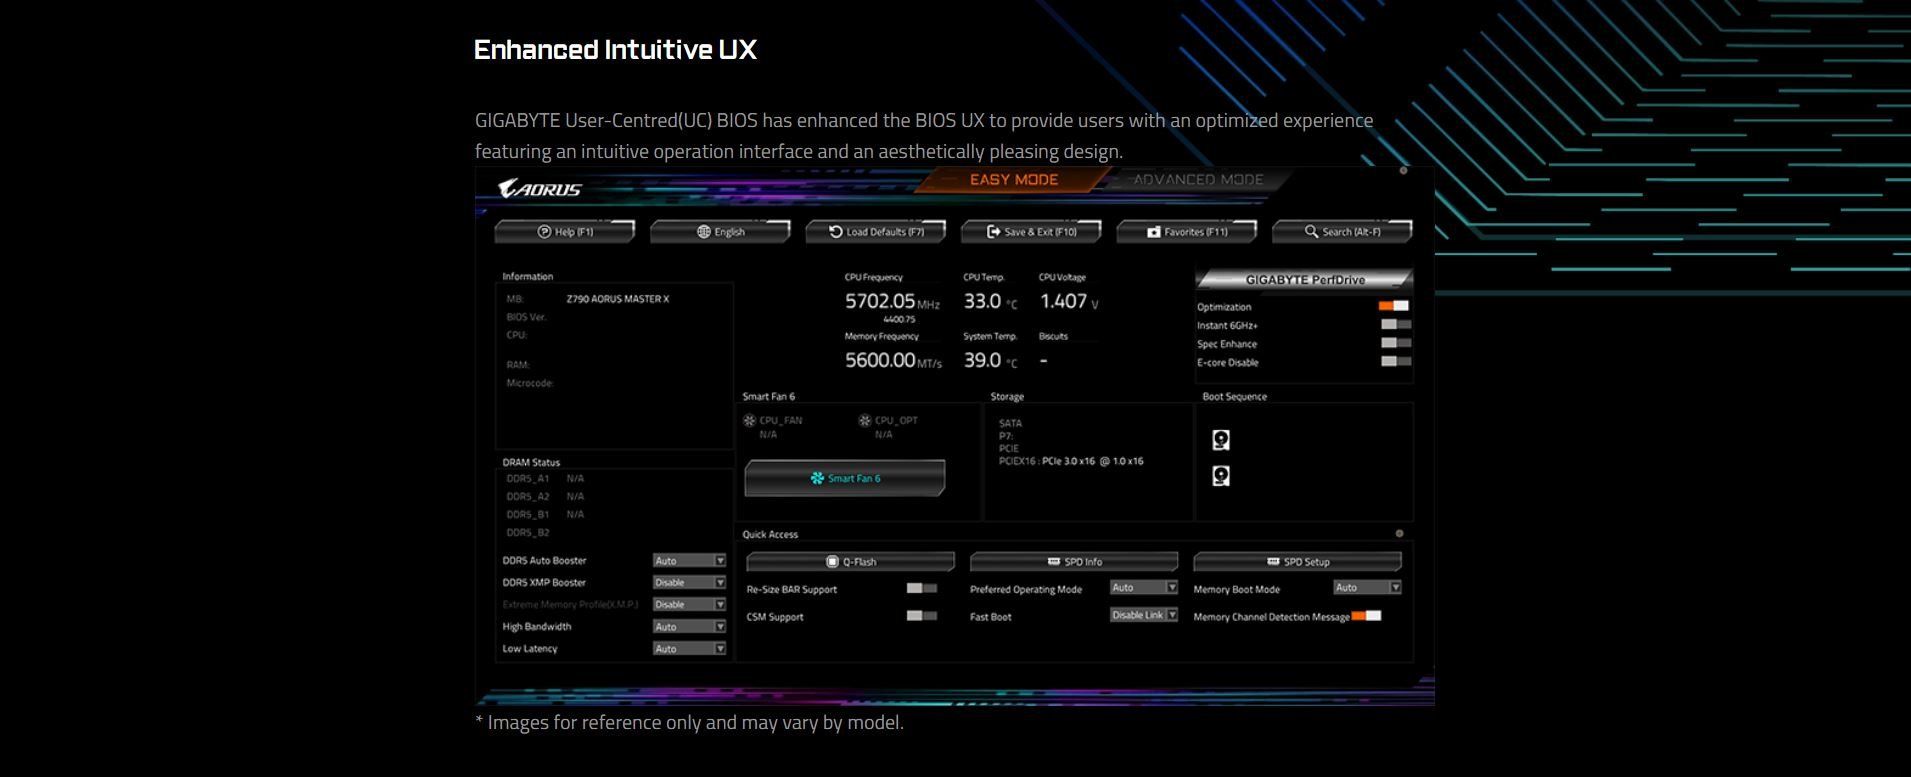Click the CPU_FAN fan icon
The width and height of the screenshot is (1911, 777).
[749, 421]
